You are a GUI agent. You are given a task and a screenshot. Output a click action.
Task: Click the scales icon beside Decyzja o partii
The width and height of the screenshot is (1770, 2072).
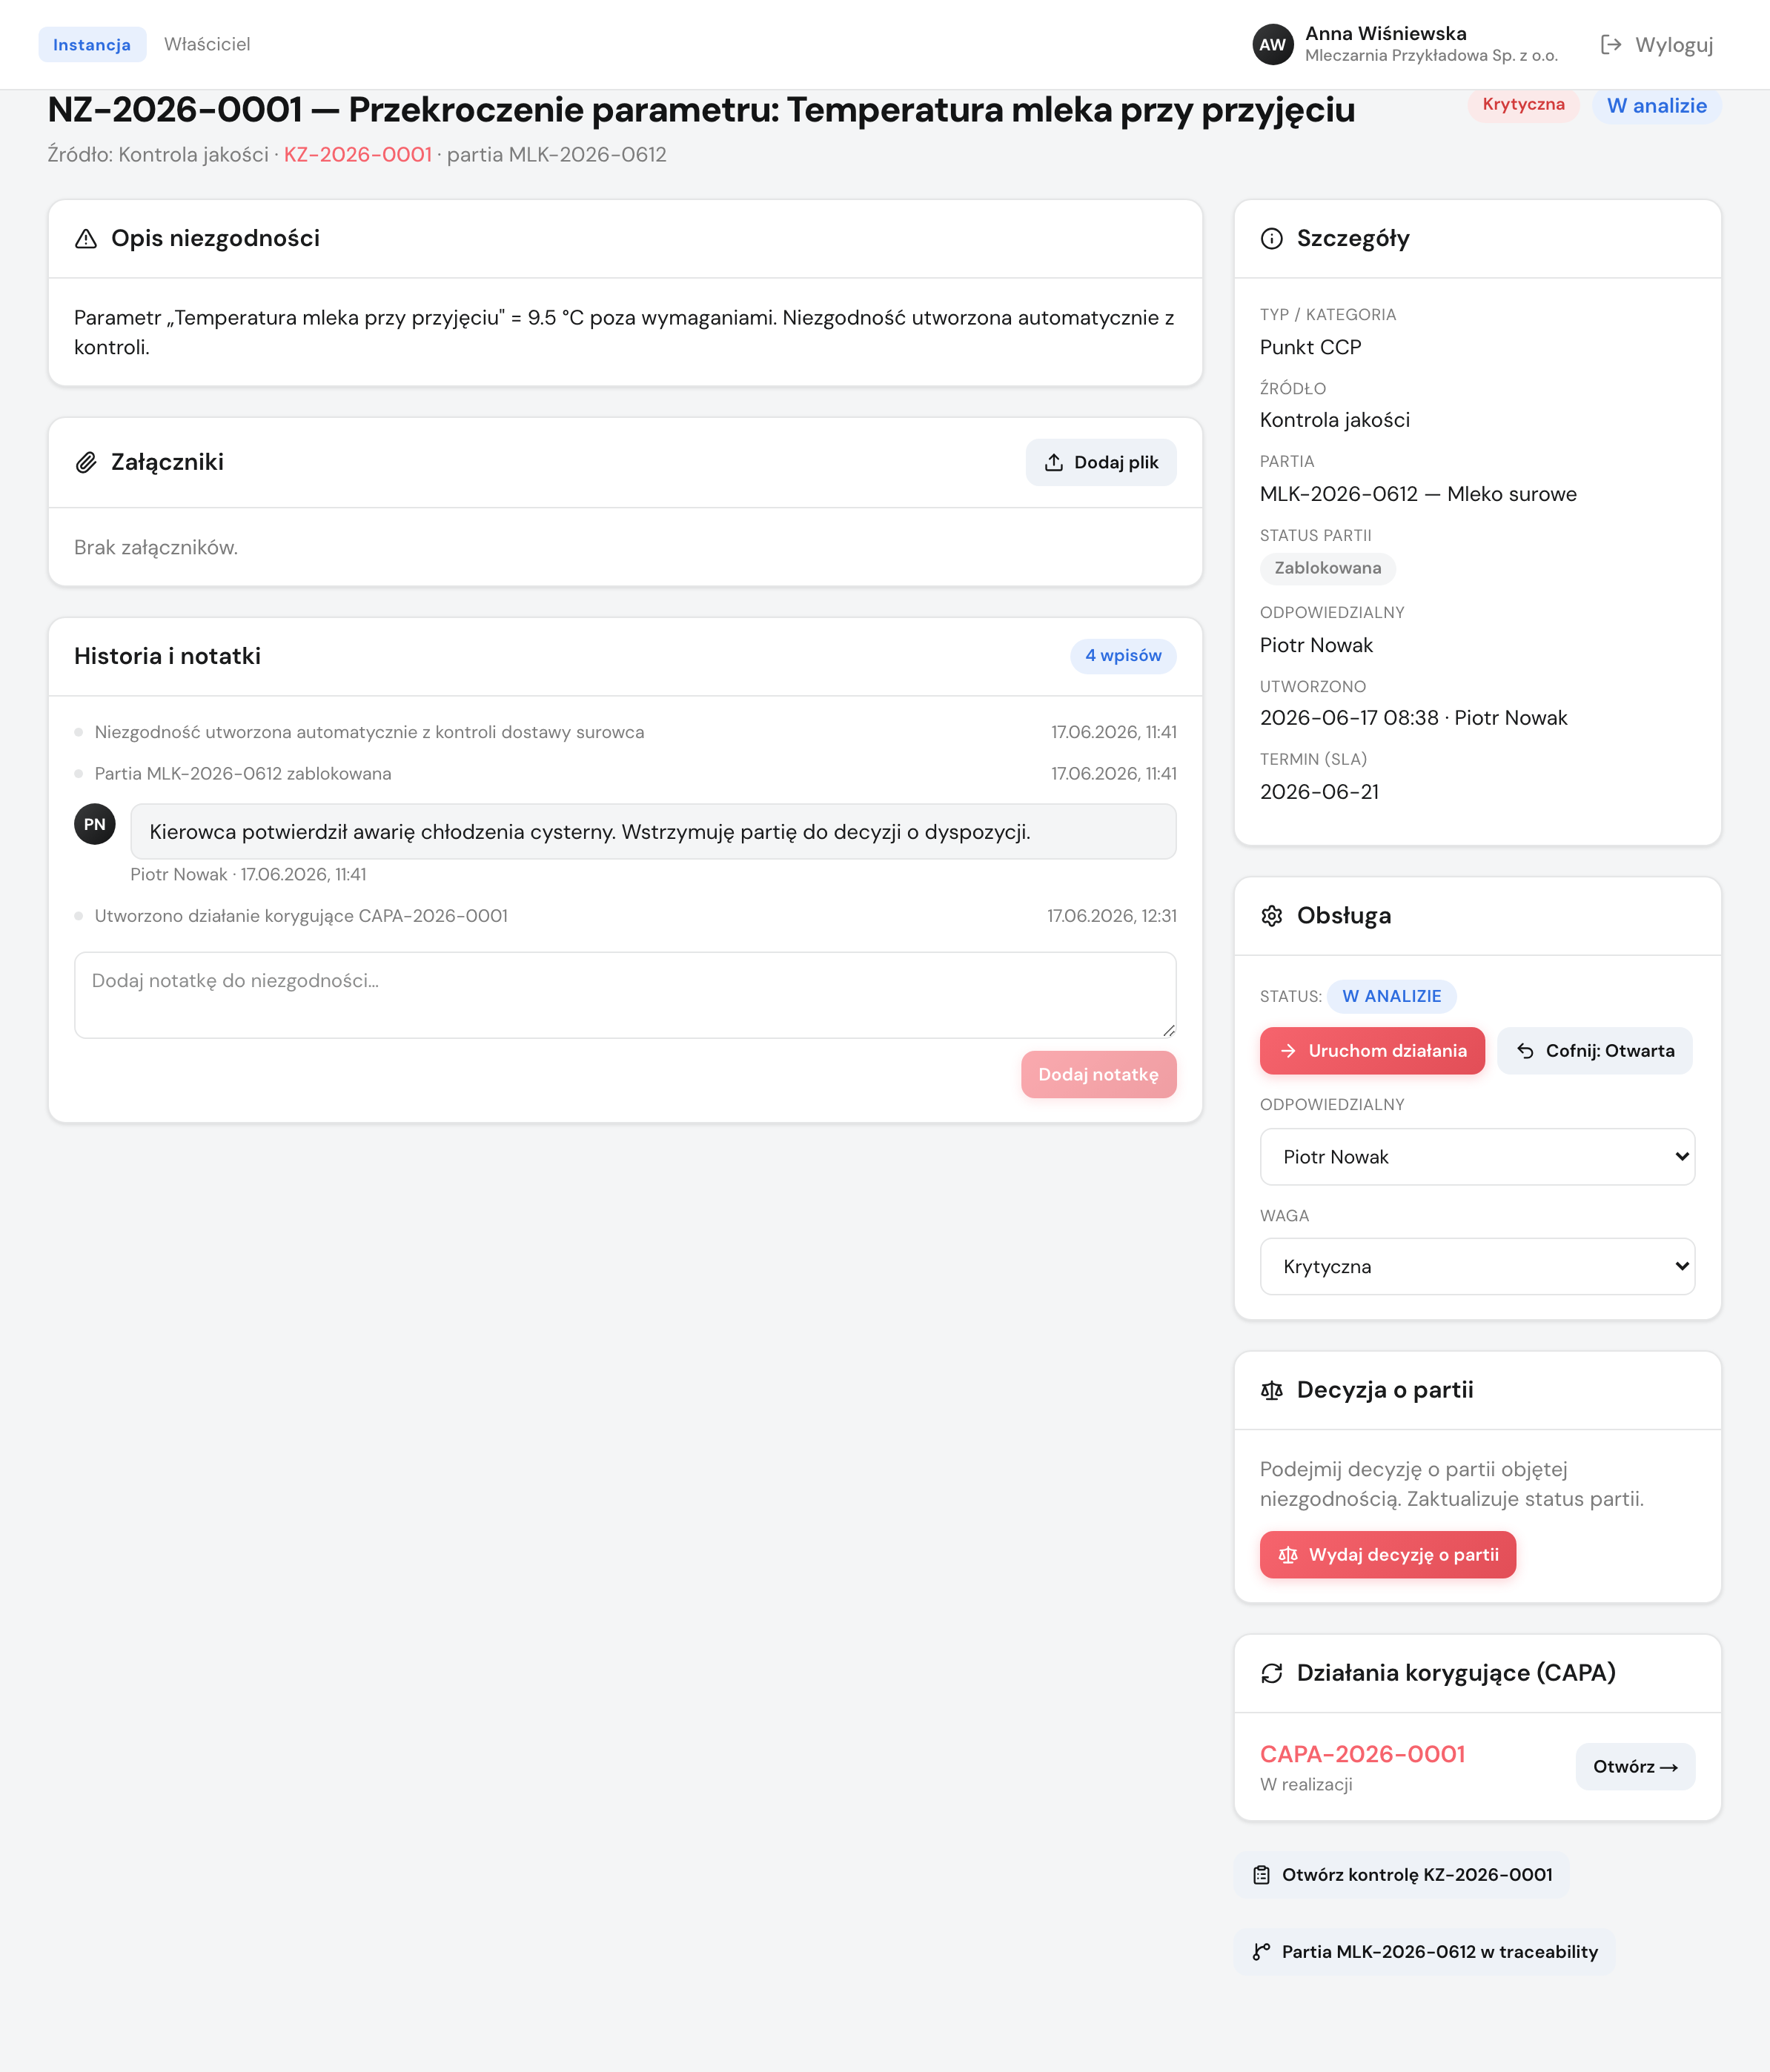pyautogui.click(x=1271, y=1390)
